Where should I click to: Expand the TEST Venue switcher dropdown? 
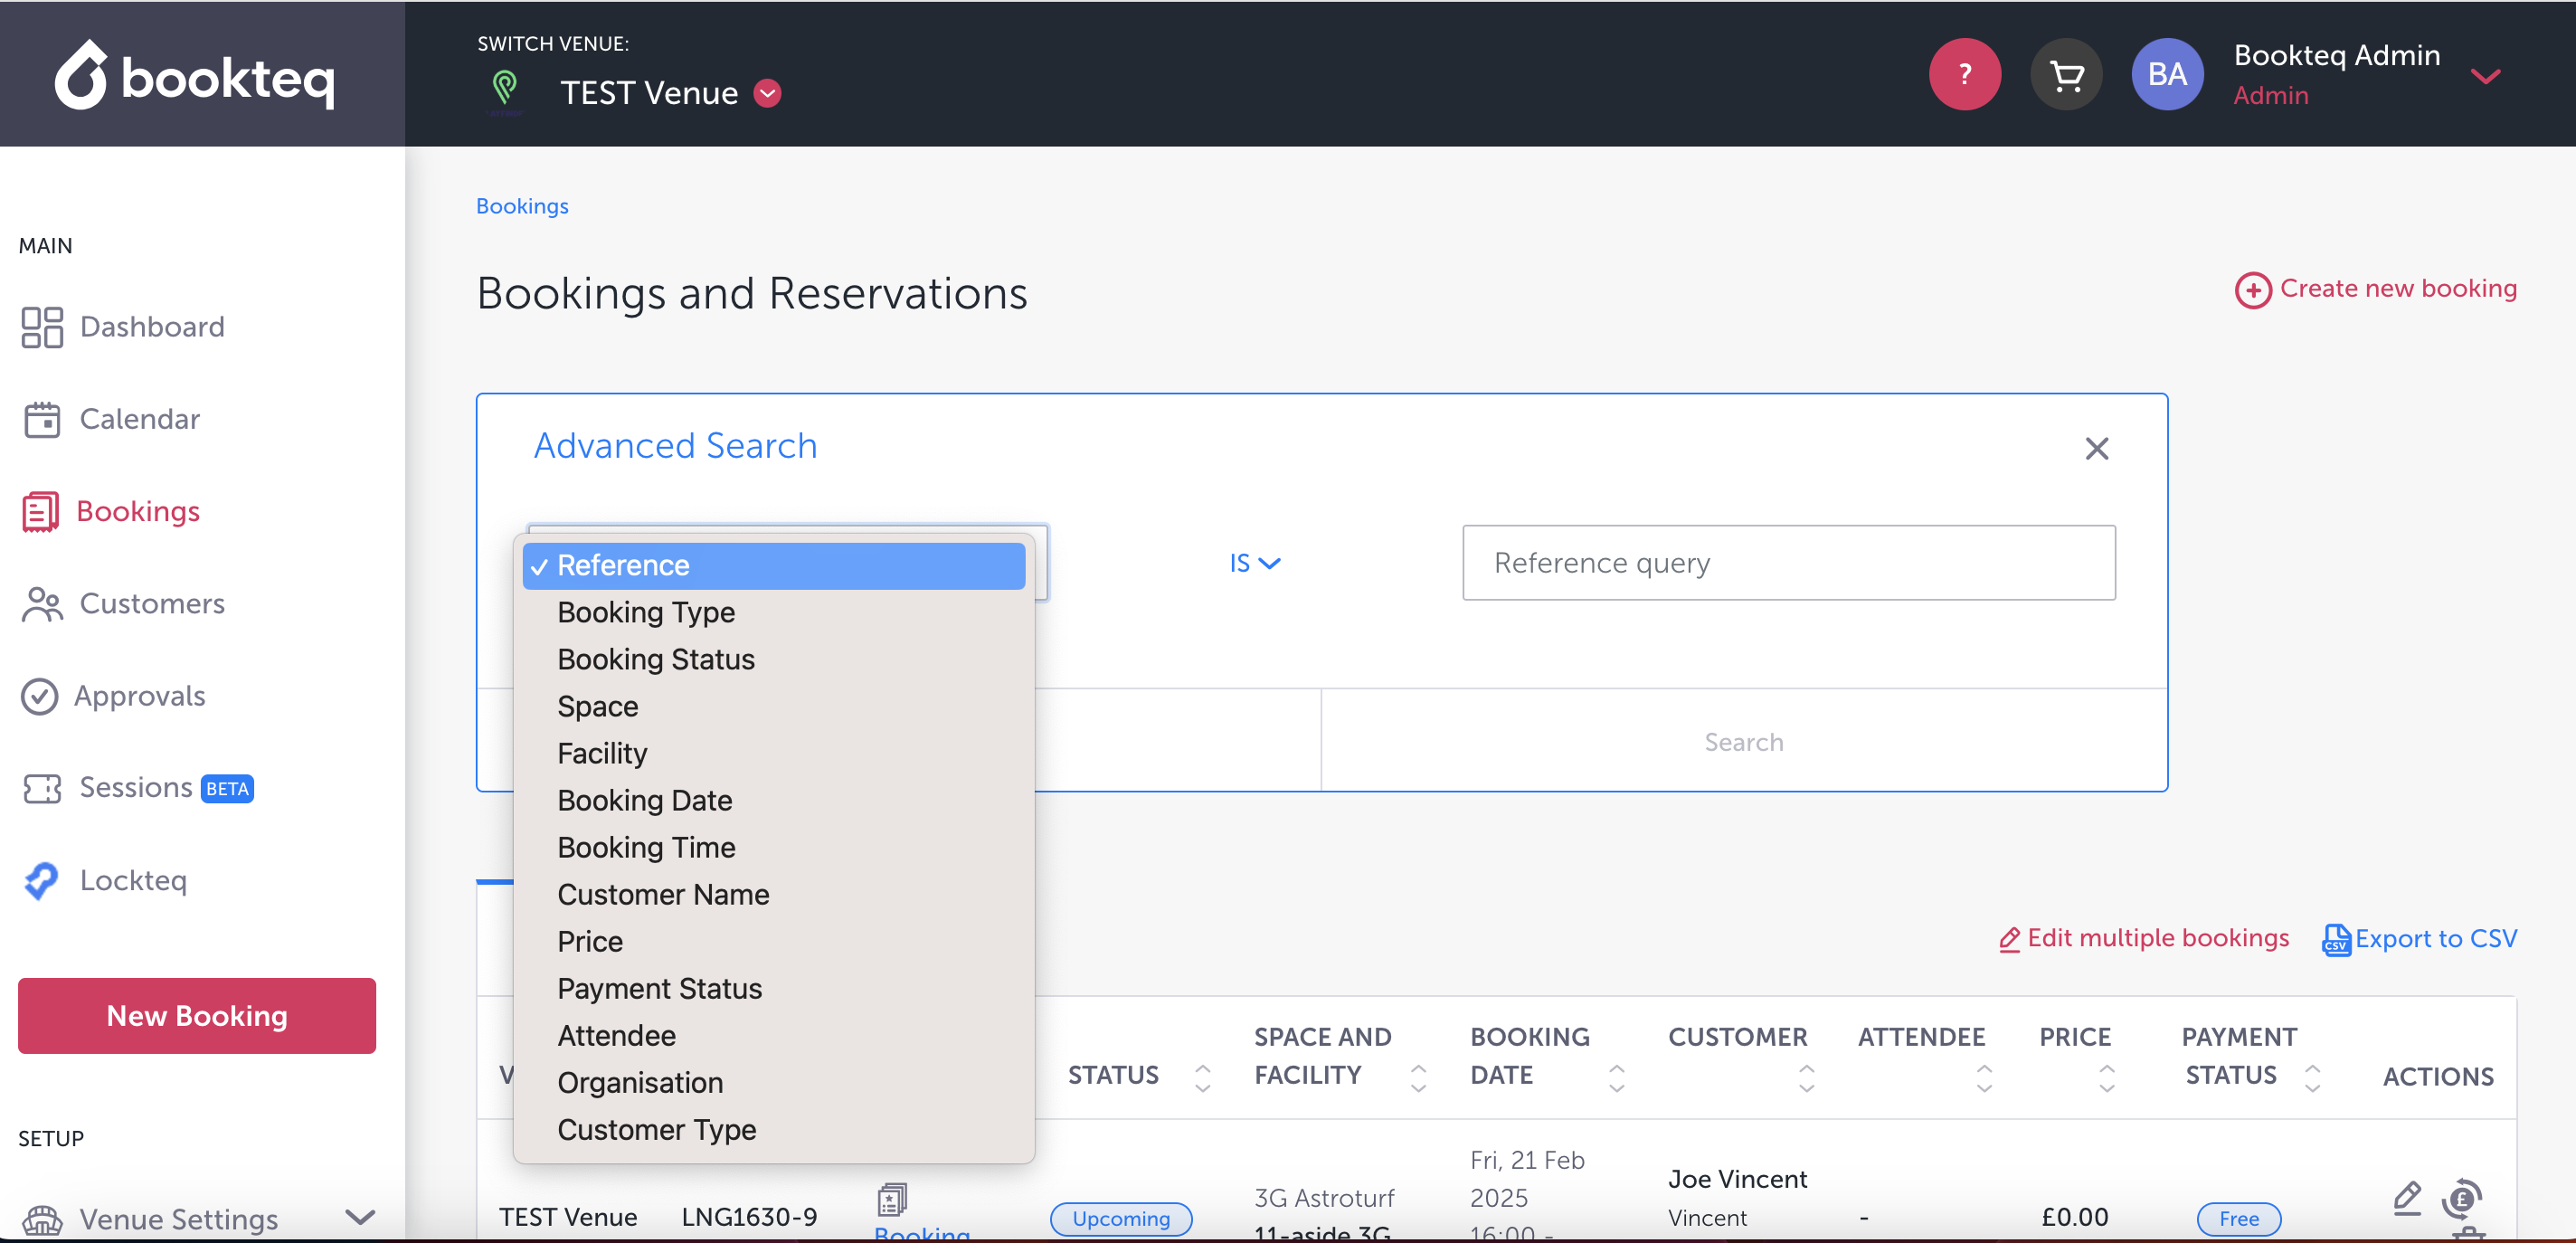(767, 93)
